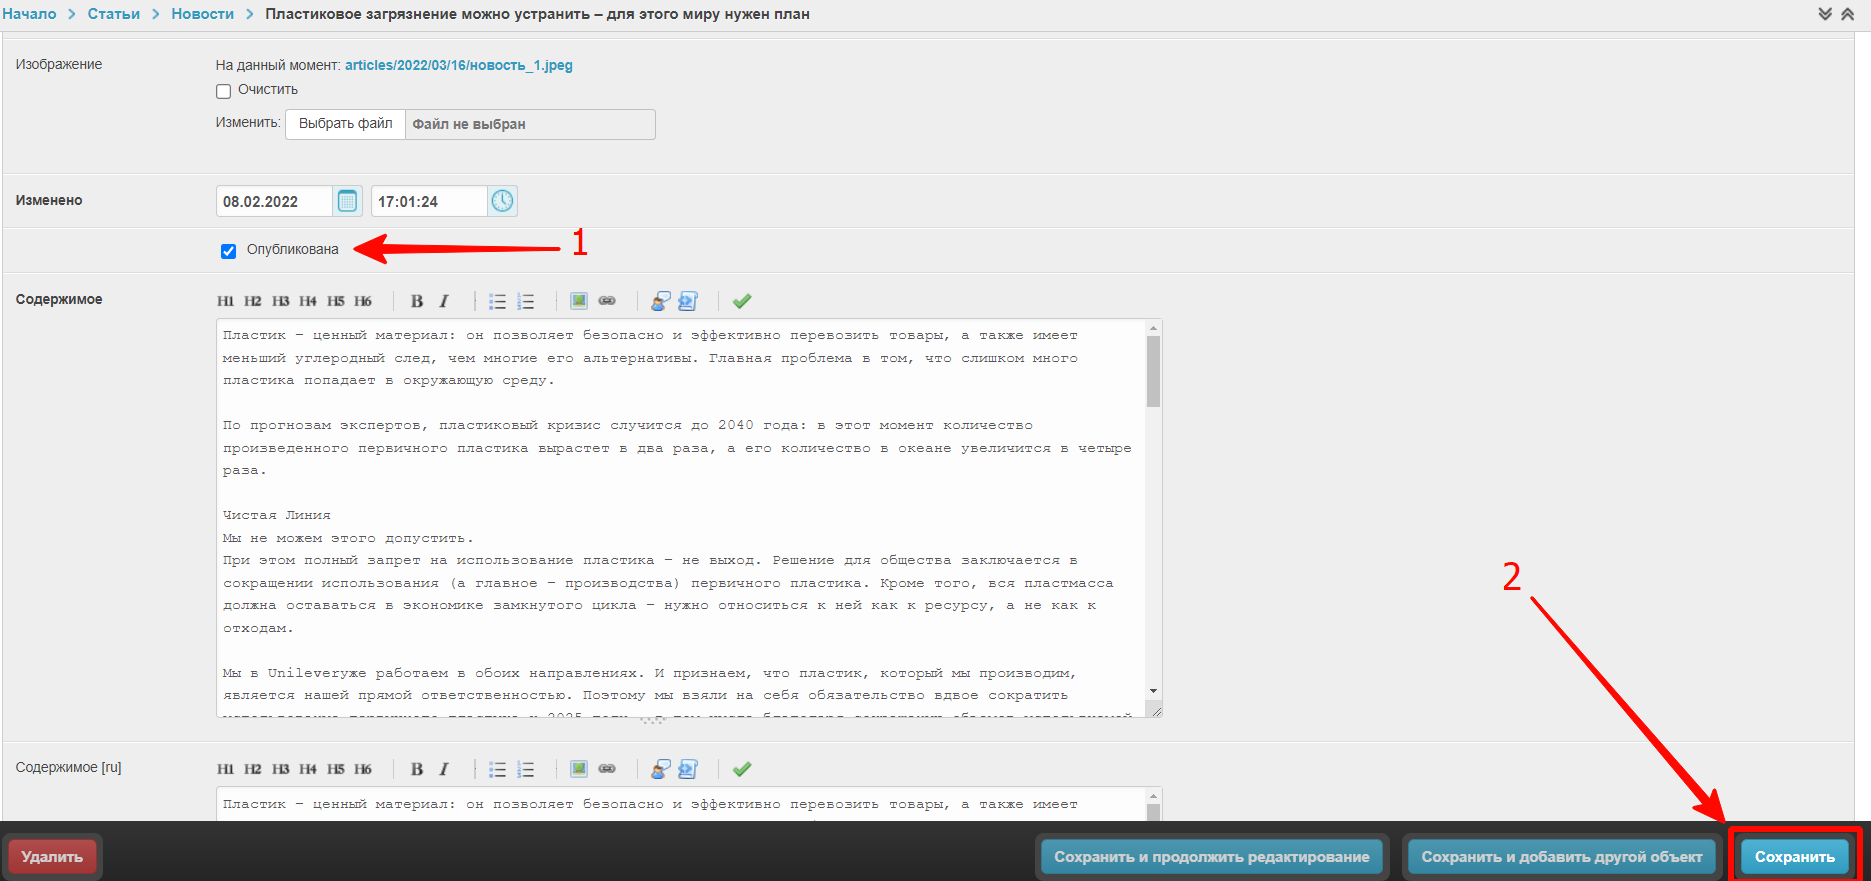This screenshot has width=1871, height=881.
Task: Navigate to Новости in the breadcrumb
Action: 202,14
